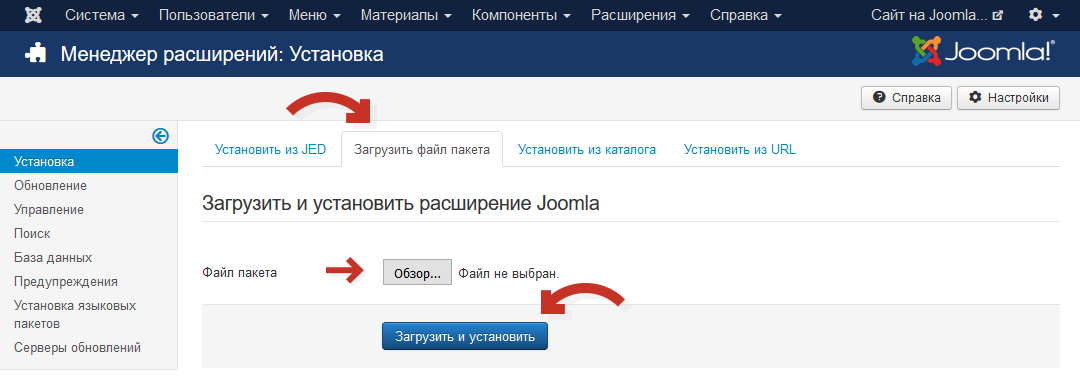Open the Пользователи menu

214,14
